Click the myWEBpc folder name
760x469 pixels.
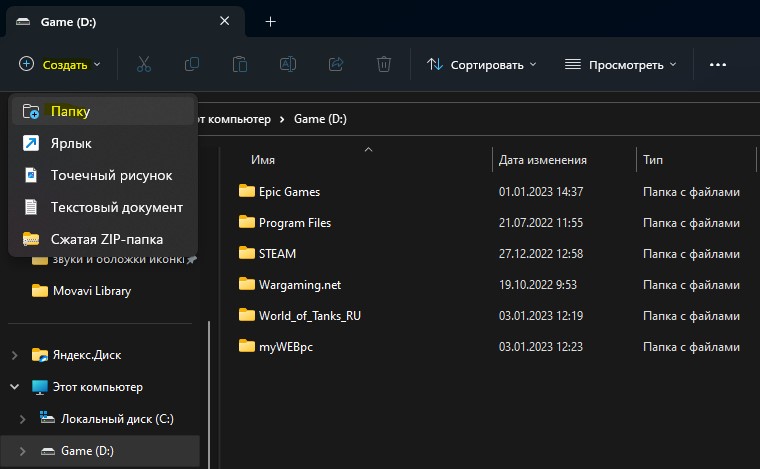(x=285, y=347)
